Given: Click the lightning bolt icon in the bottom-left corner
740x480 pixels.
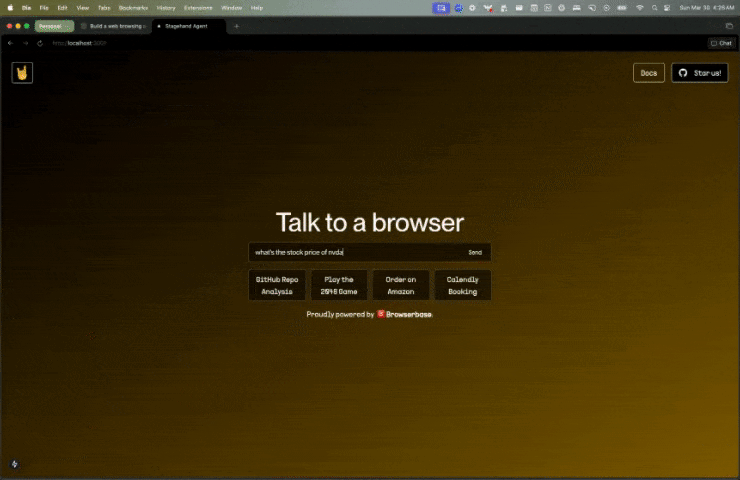Looking at the screenshot, I should pyautogui.click(x=15, y=464).
